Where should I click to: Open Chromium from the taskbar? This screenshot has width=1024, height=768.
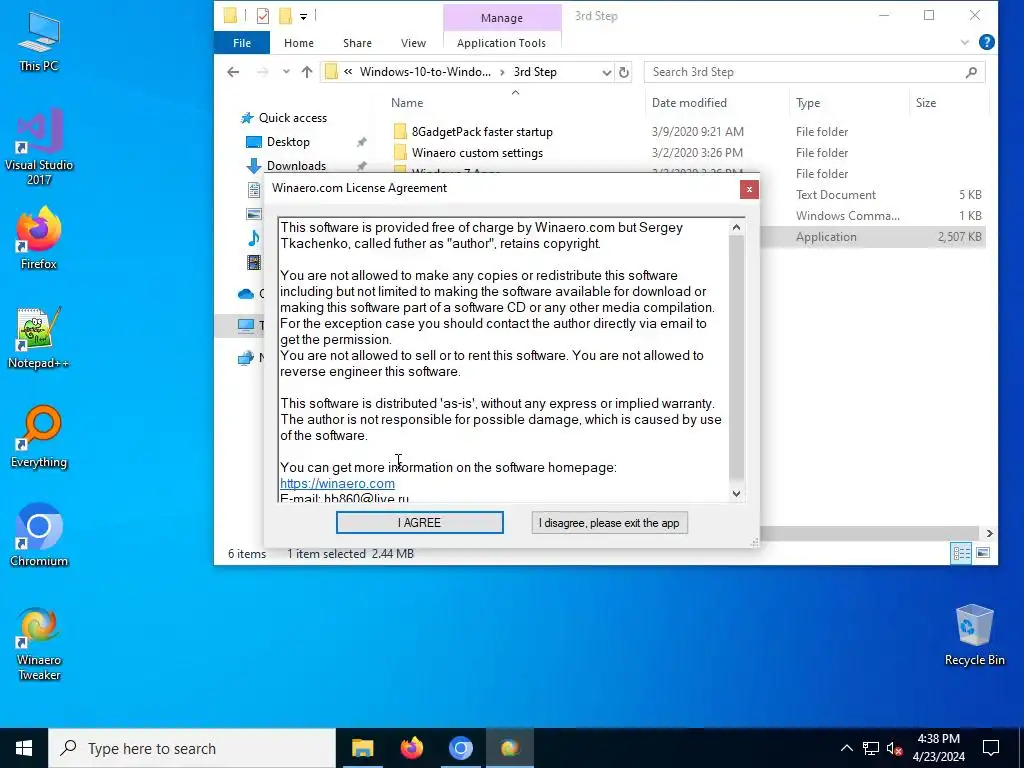(460, 748)
